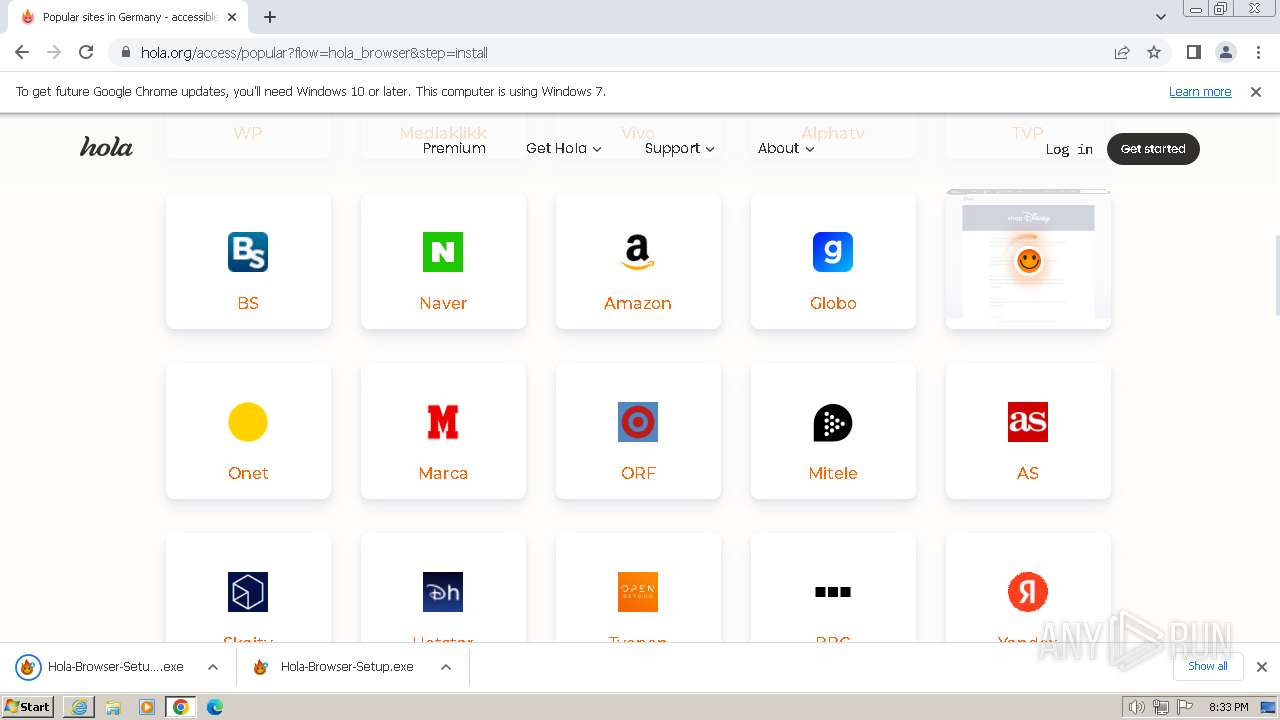Open the BBC blocks icon
Screen dimensions: 1280x720
point(833,592)
